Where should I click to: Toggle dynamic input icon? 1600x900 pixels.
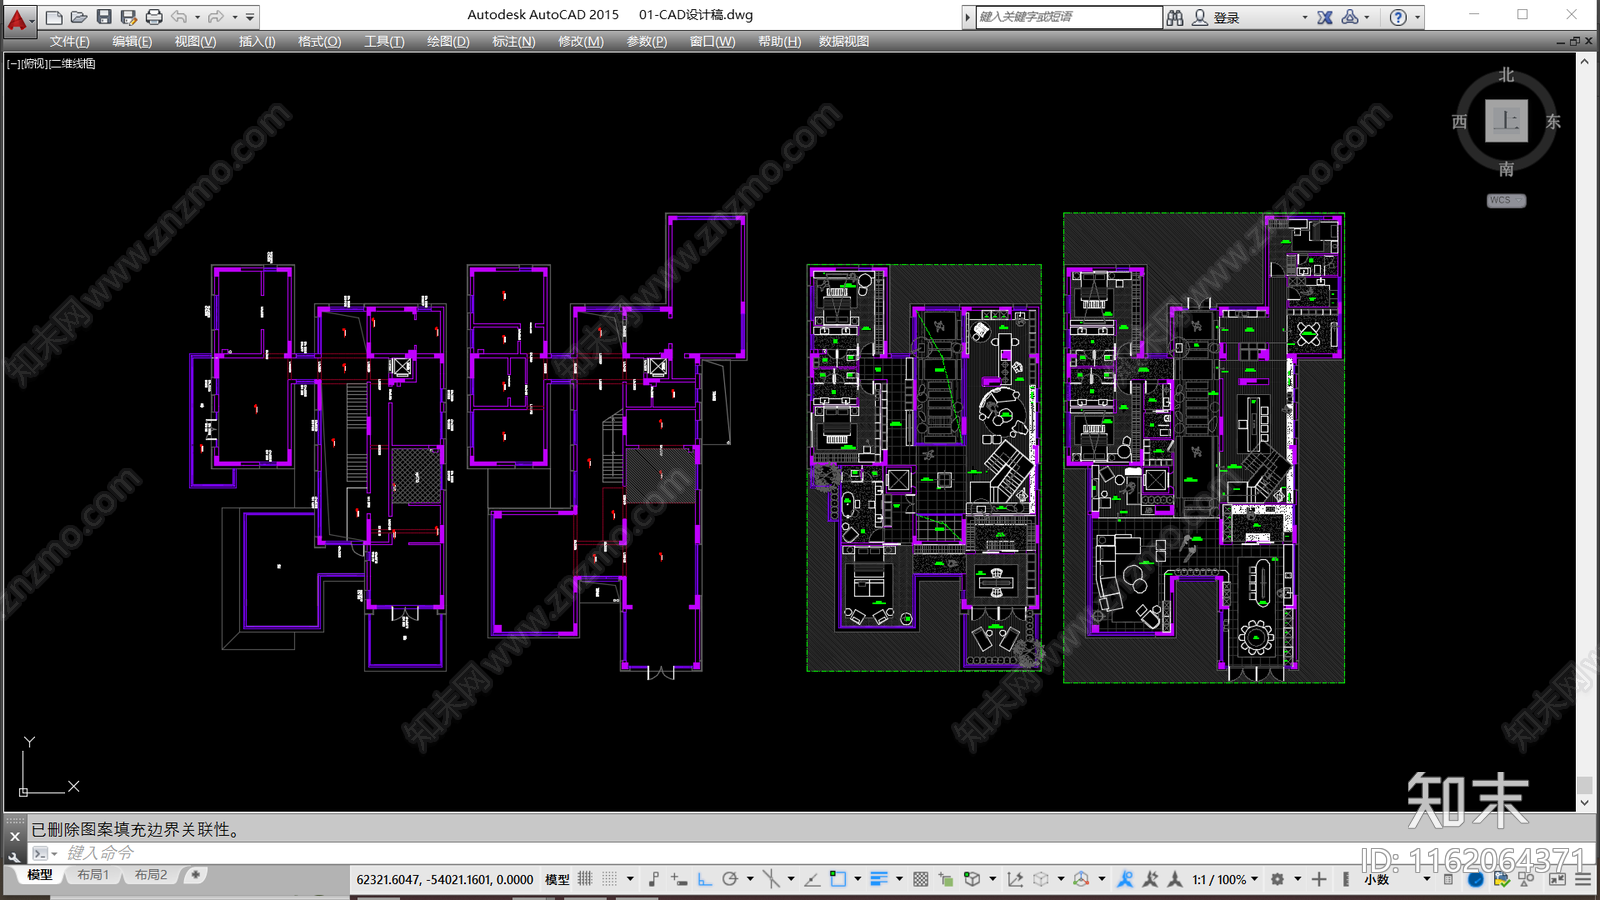click(x=679, y=879)
